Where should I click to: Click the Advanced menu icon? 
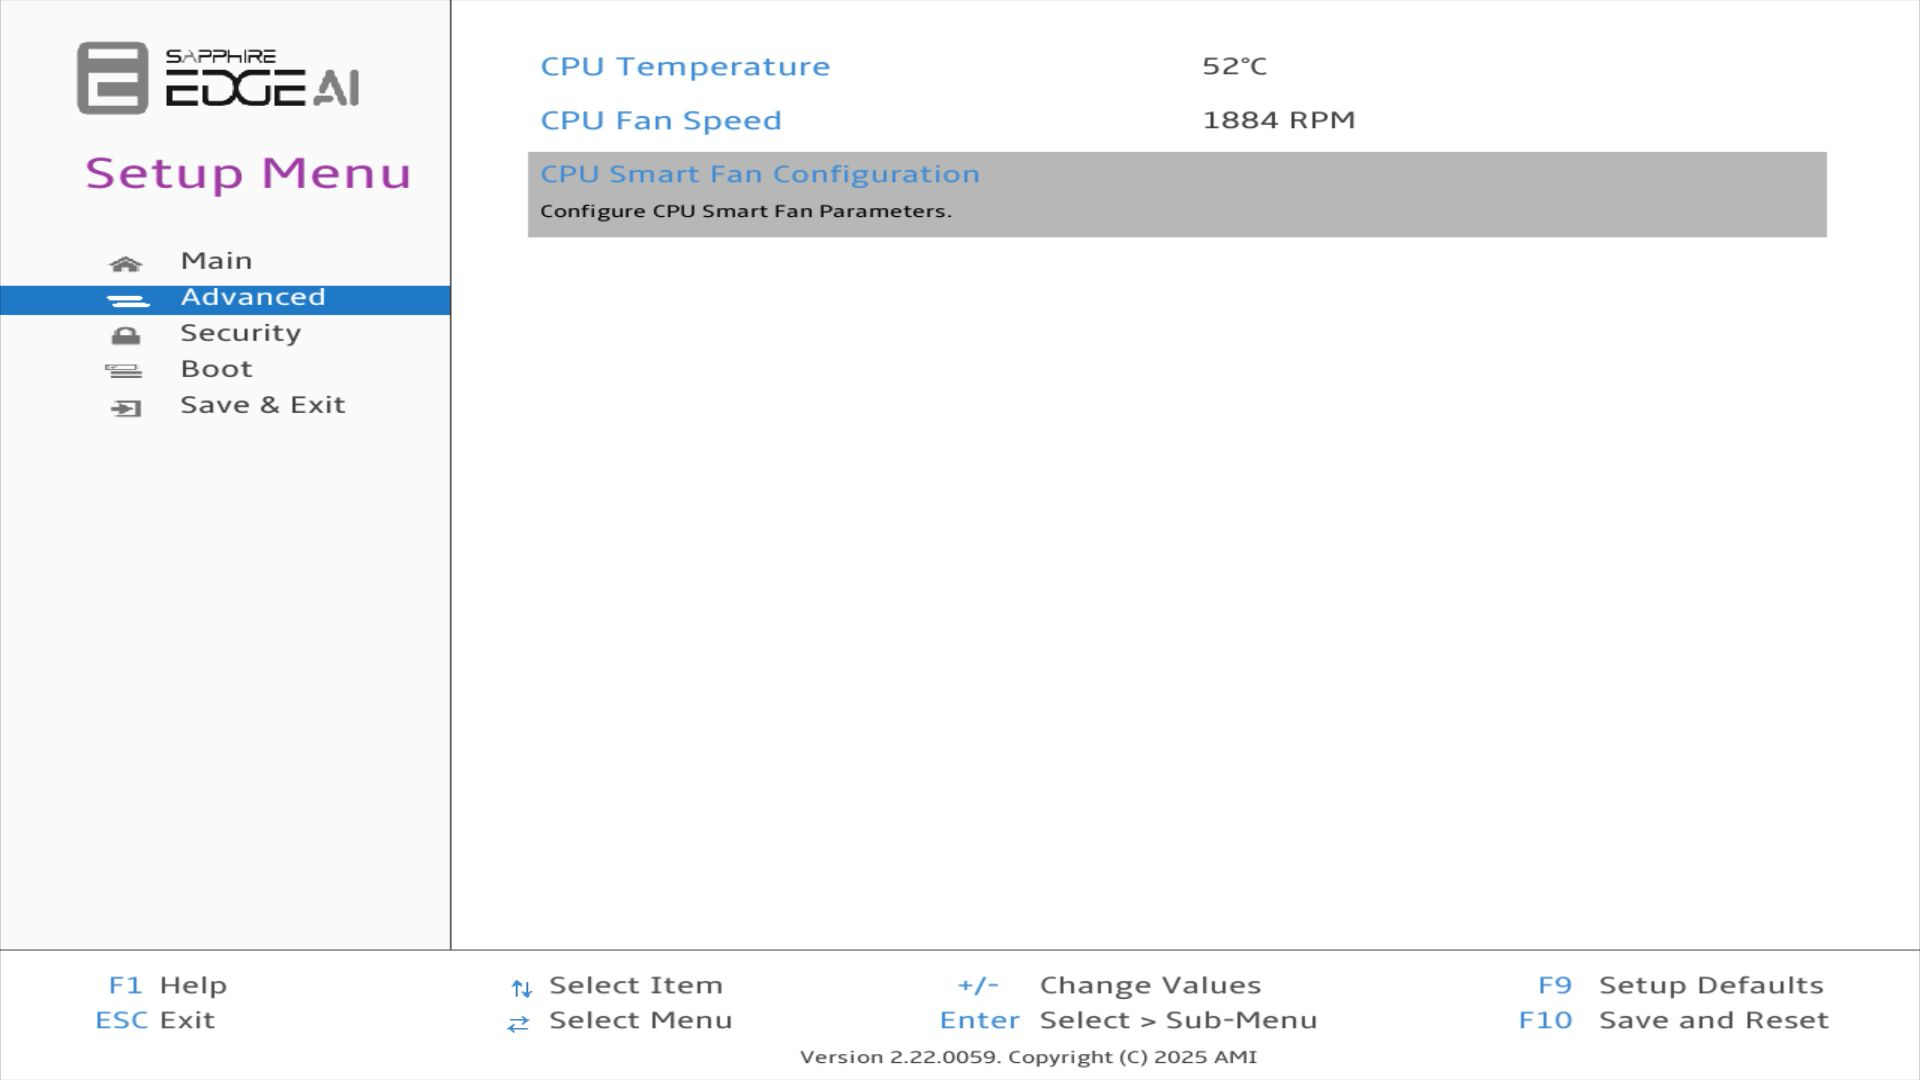pos(127,300)
